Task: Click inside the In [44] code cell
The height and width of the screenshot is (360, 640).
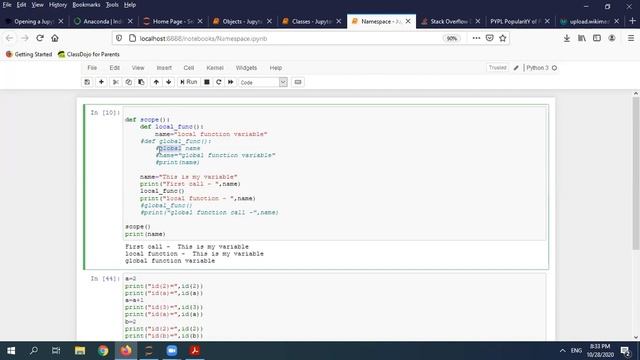Action: click(x=335, y=307)
